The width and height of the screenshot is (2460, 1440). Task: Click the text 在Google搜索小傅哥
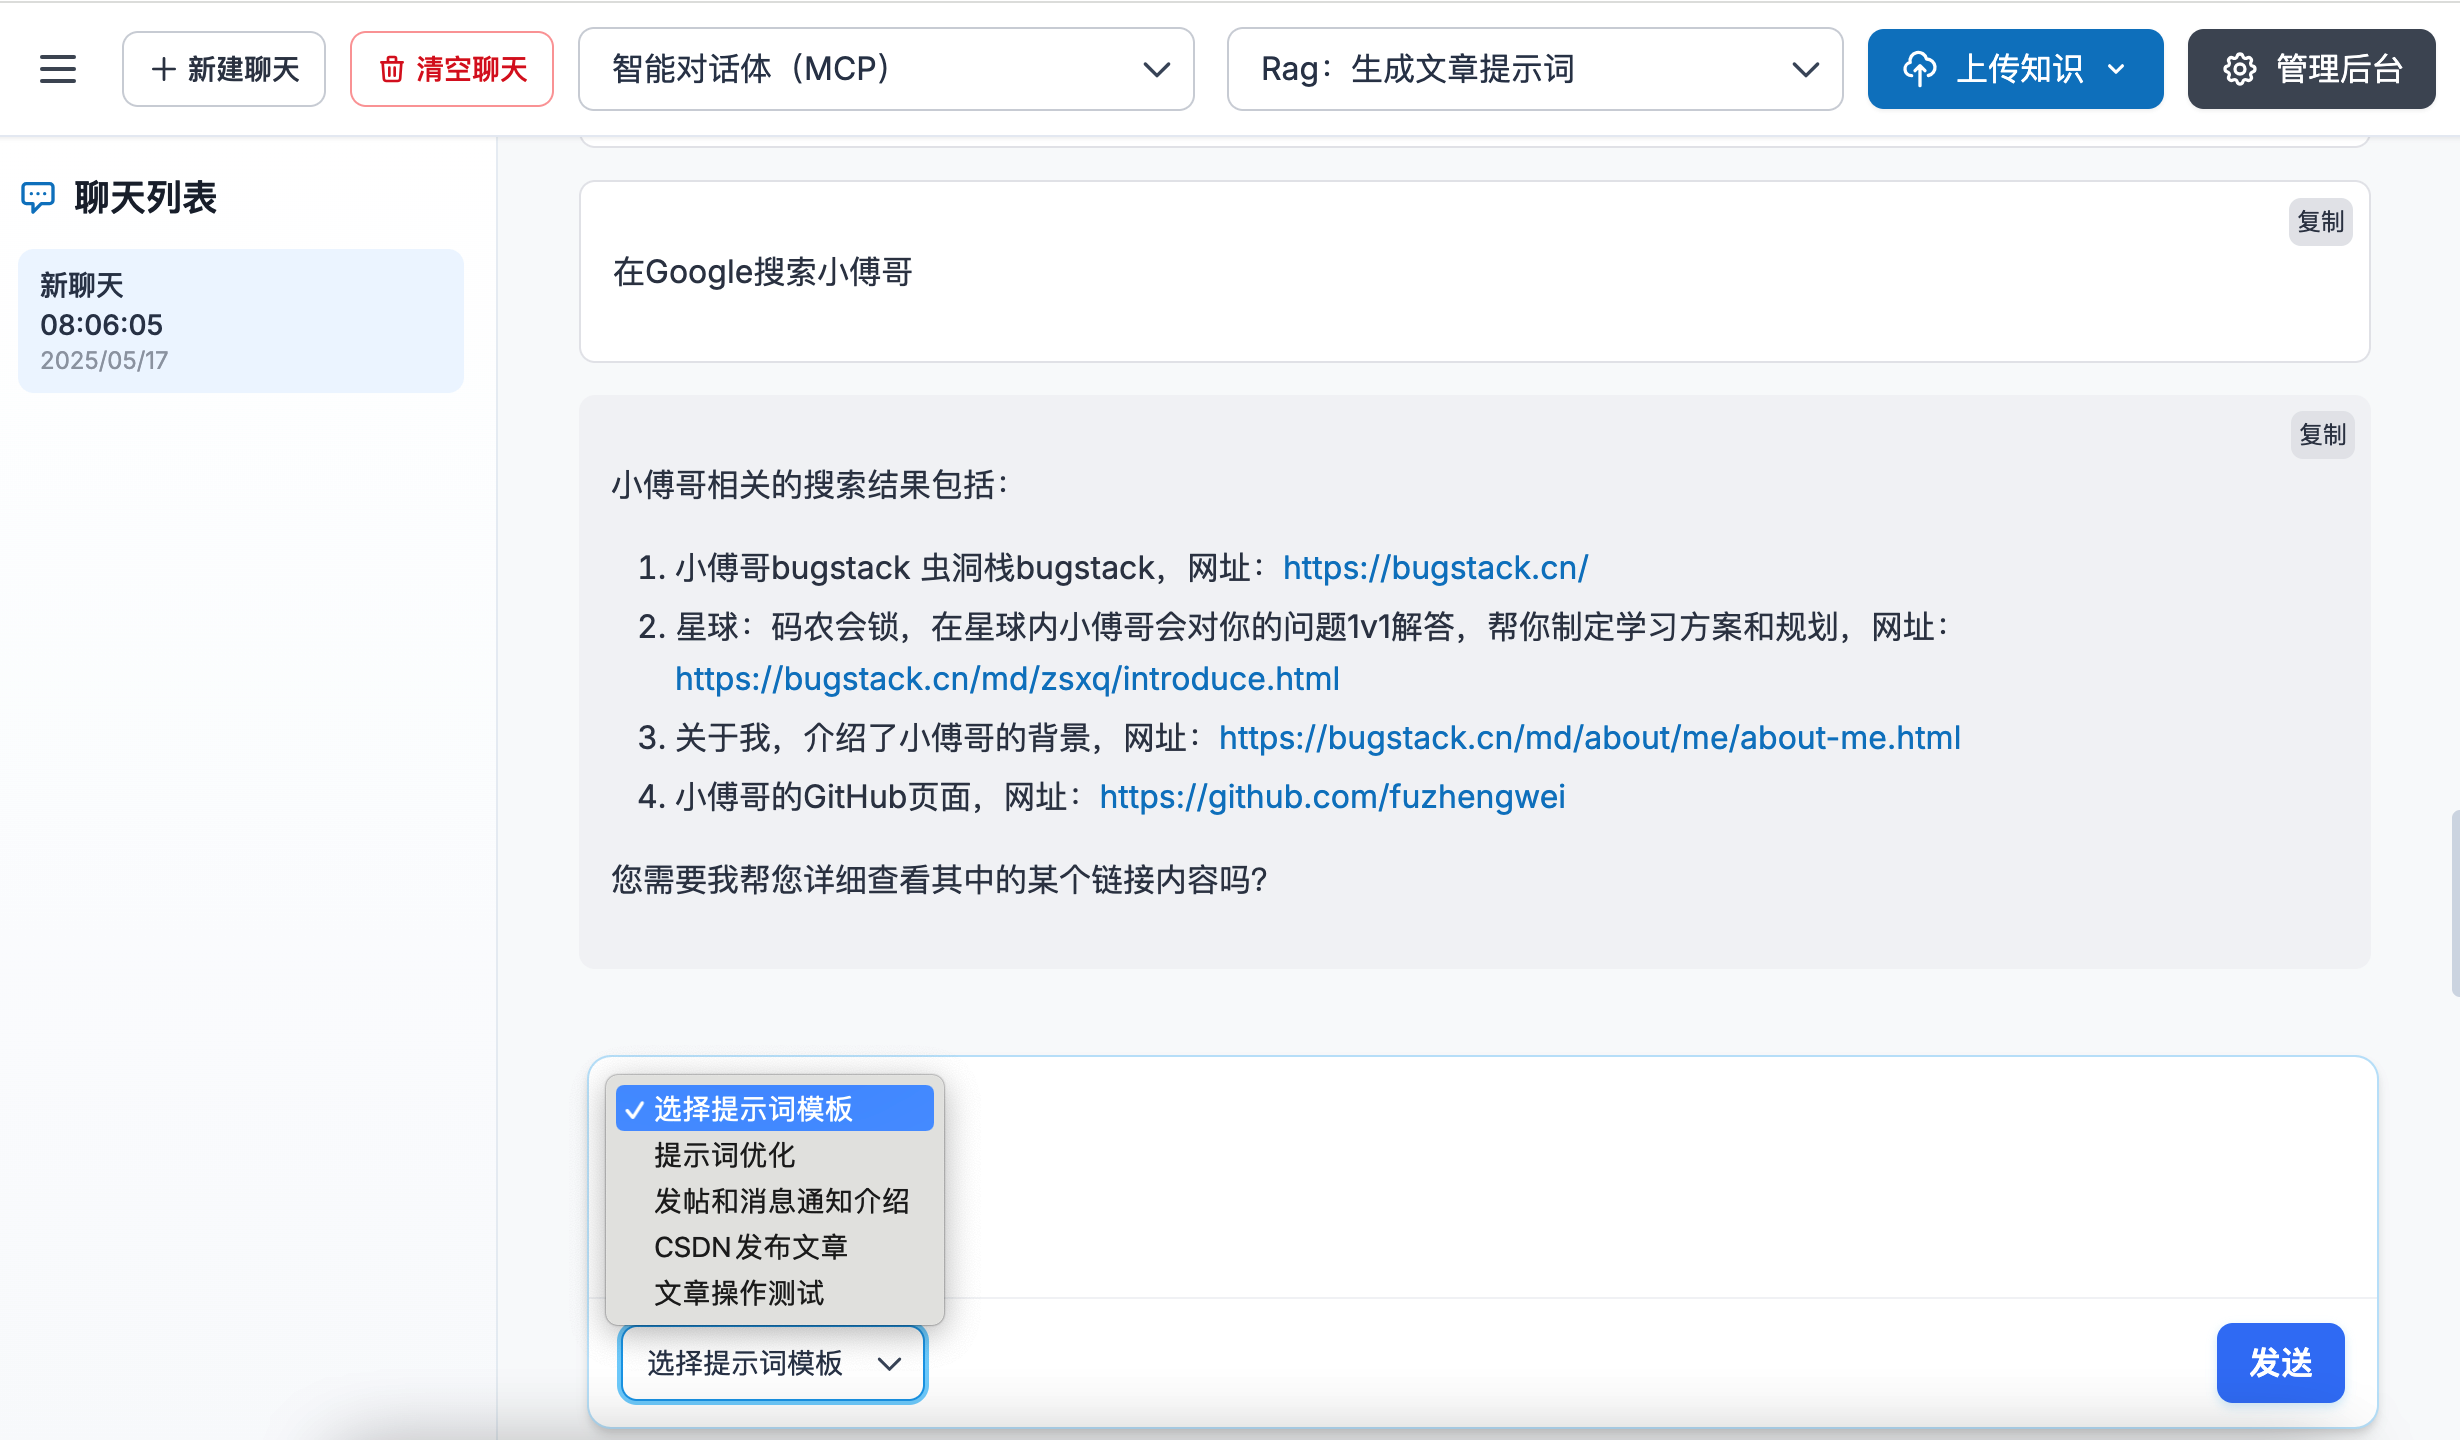click(x=763, y=272)
